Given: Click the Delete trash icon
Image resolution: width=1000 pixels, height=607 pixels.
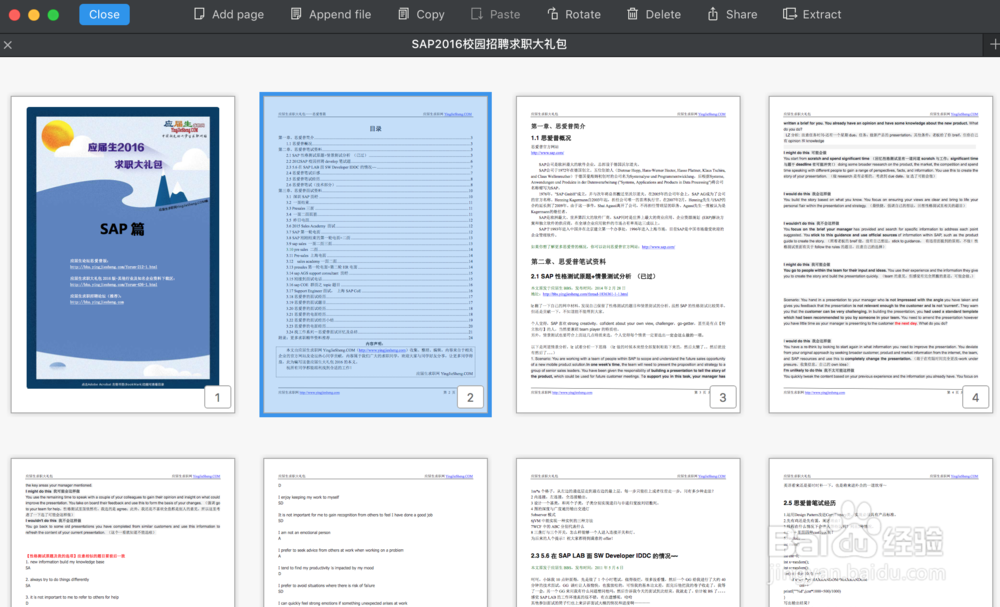Looking at the screenshot, I should [632, 14].
